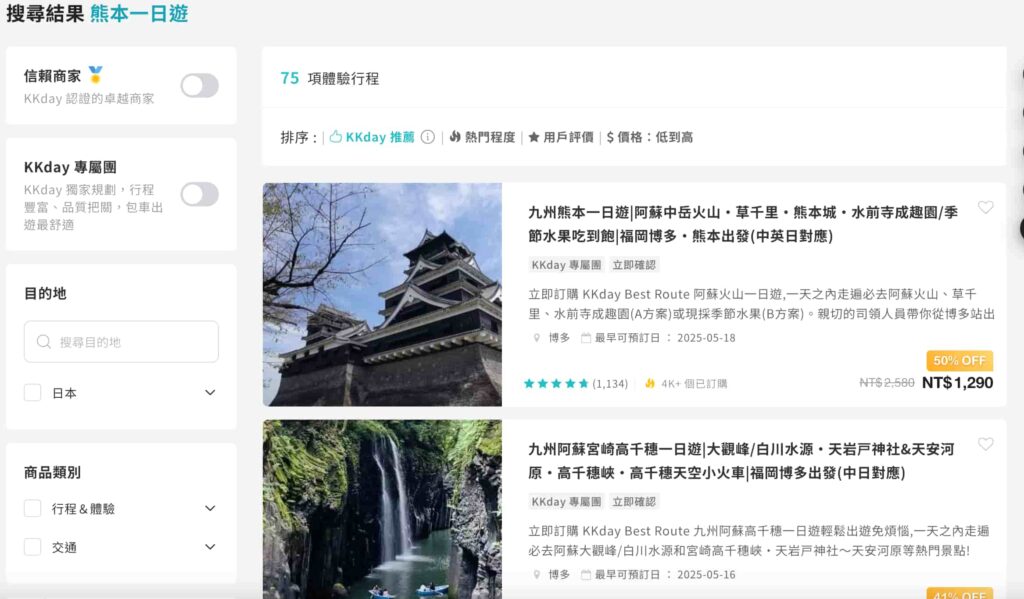Sort by 價格：低到高

pyautogui.click(x=650, y=137)
